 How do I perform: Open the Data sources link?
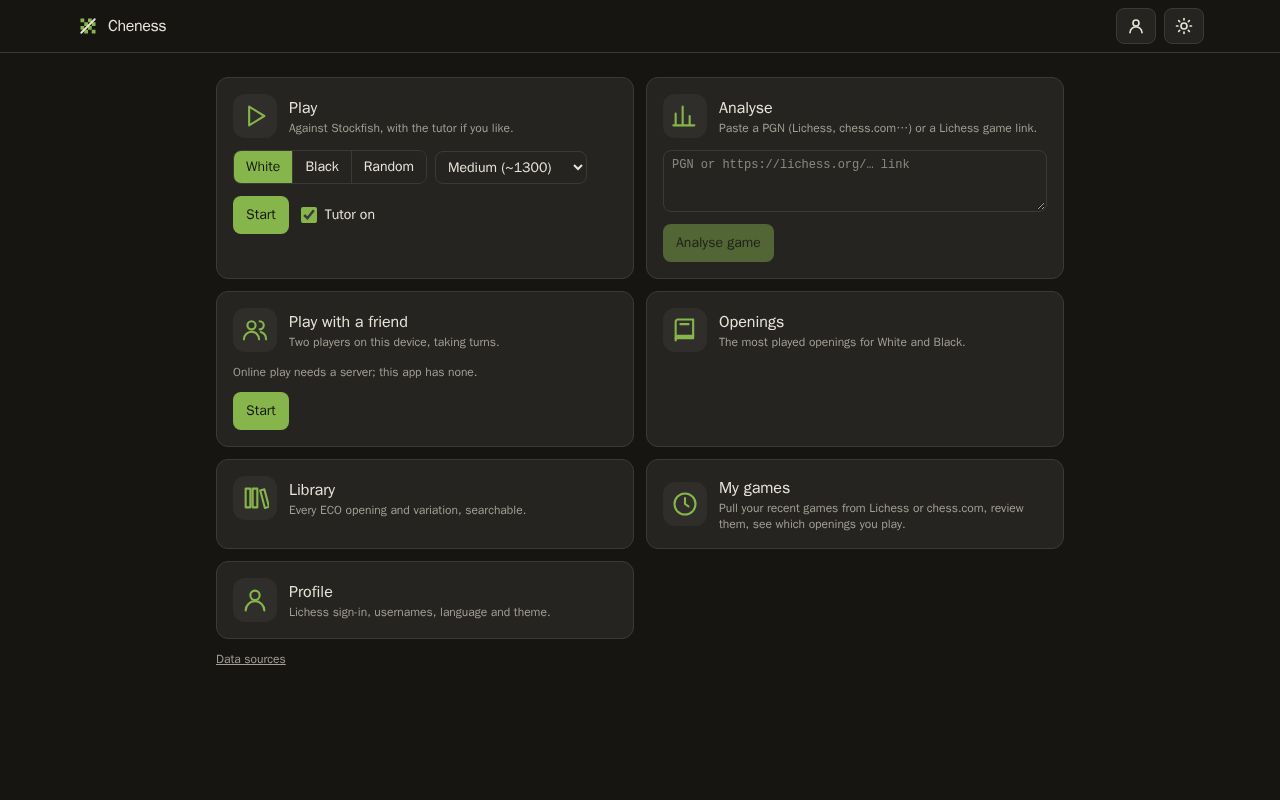[251, 659]
